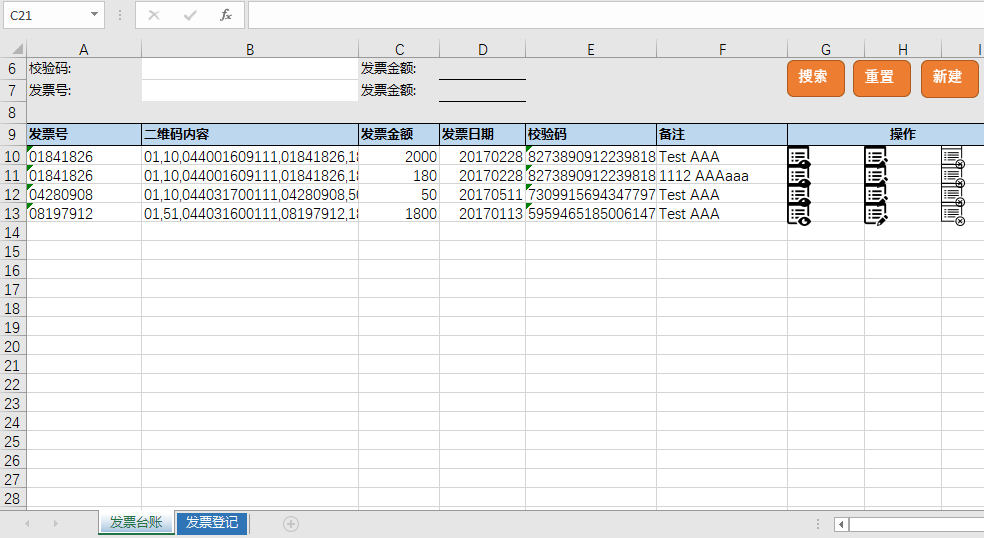984x538 pixels.
Task: Click the delete icon in row 10
Action: point(952,157)
